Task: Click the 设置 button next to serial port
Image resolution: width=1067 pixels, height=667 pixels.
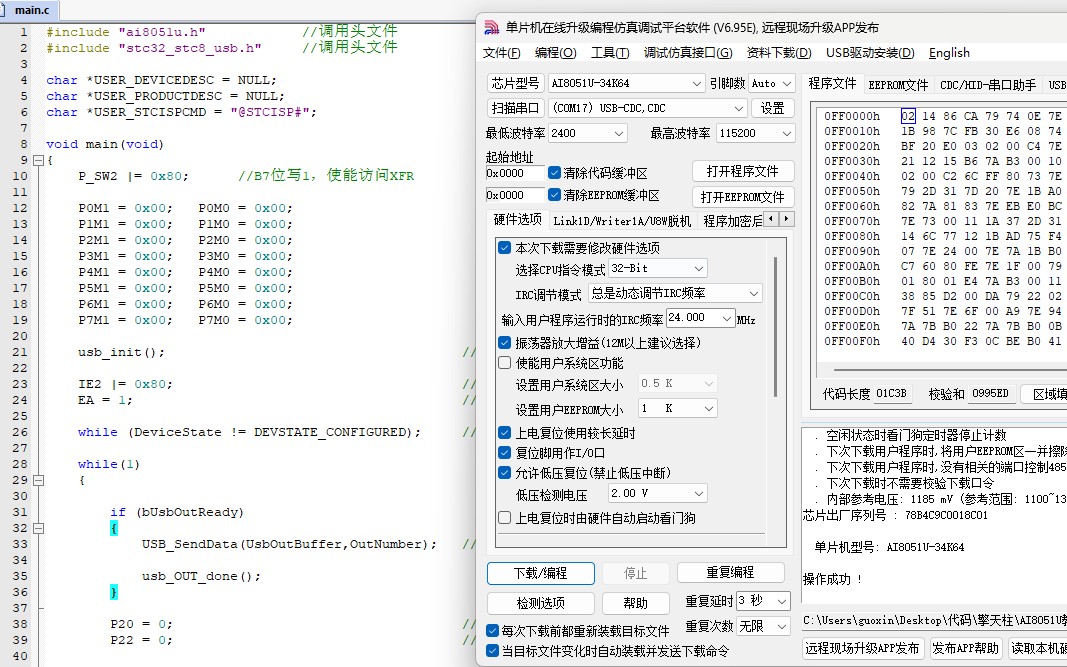Action: point(773,108)
